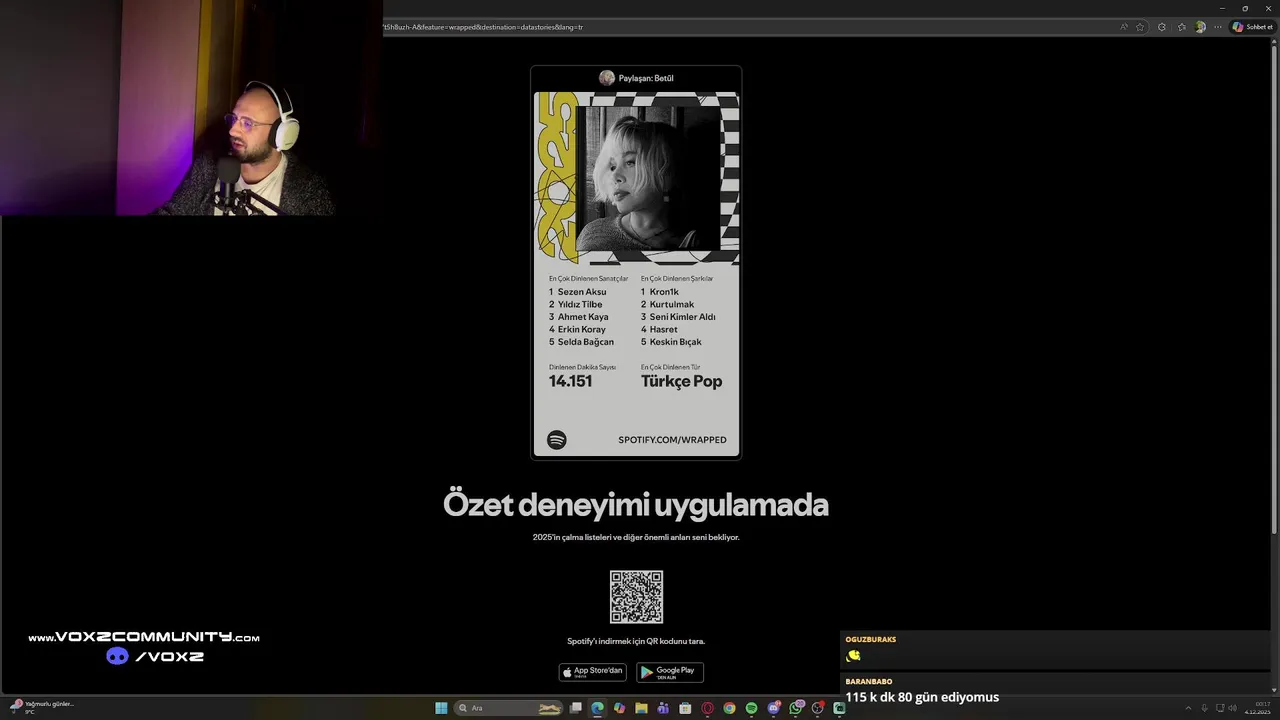Click 'Sezen Aksu' in top artists list
The image size is (1280, 720).
pos(582,292)
